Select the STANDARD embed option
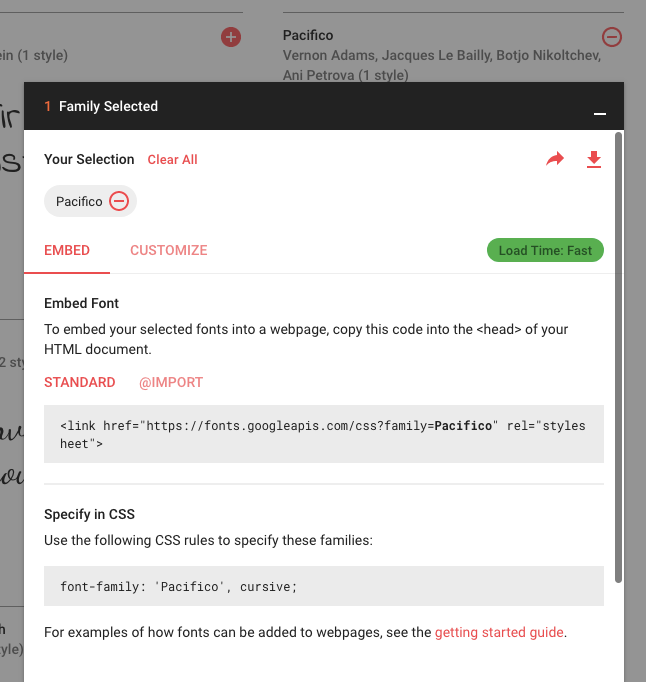This screenshot has width=646, height=682. [x=80, y=382]
